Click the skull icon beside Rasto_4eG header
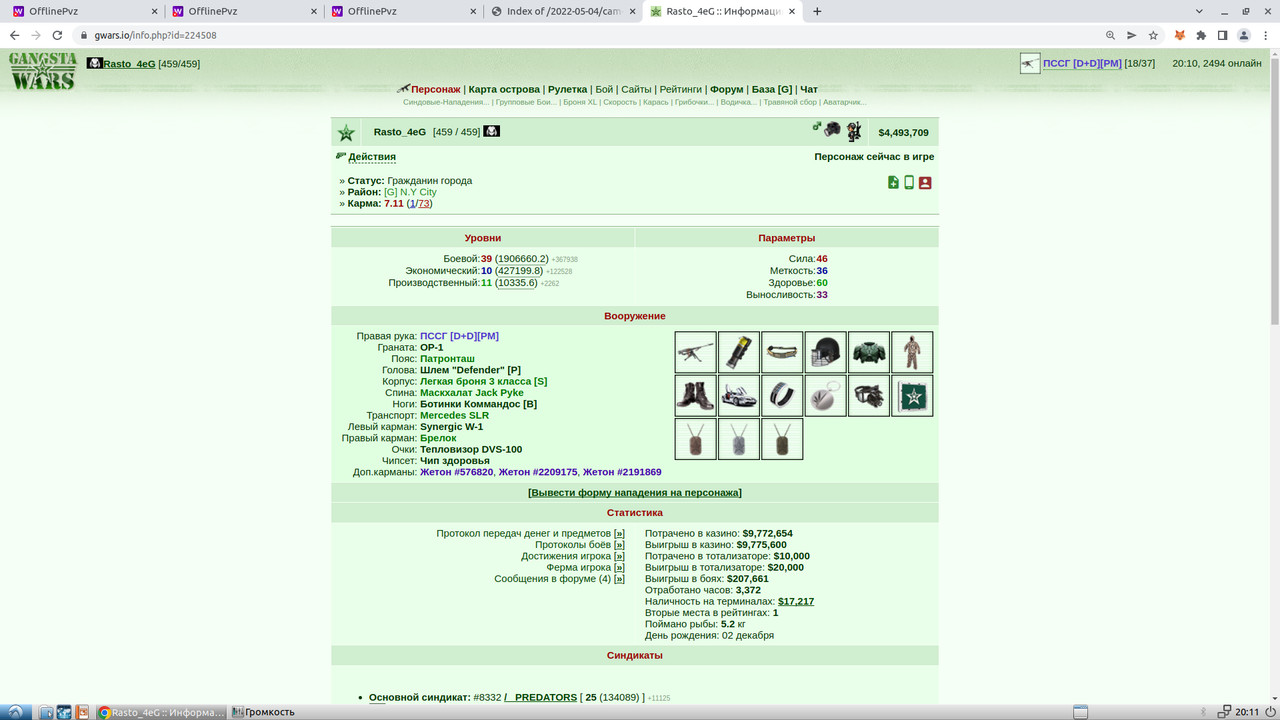1280x720 pixels. coord(491,132)
